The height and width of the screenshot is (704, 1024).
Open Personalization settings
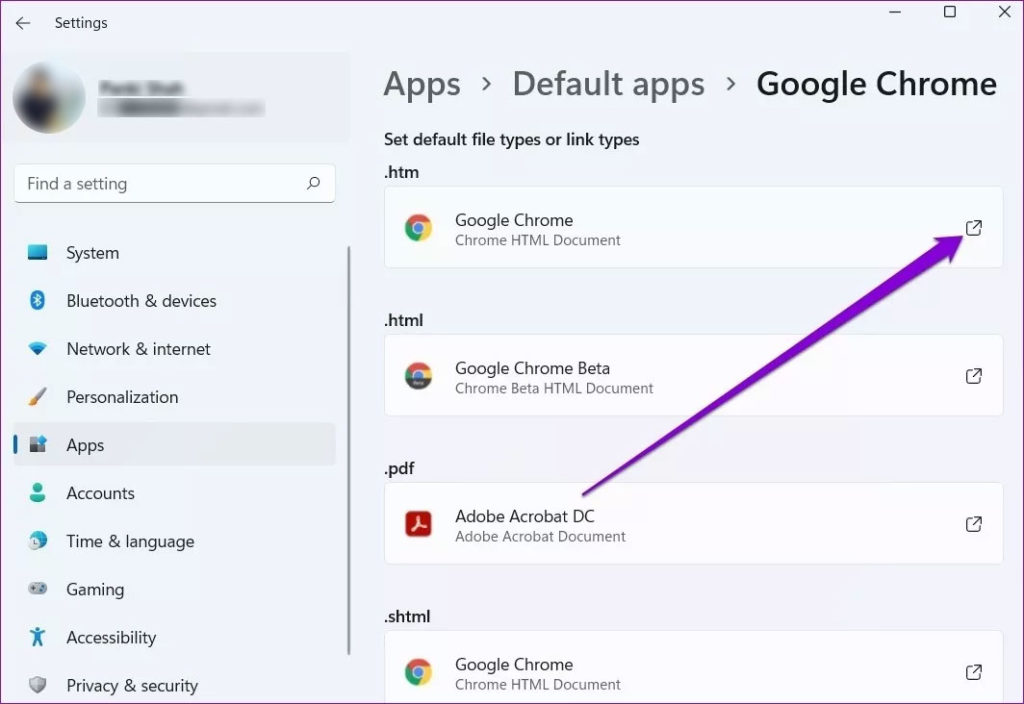174,397
